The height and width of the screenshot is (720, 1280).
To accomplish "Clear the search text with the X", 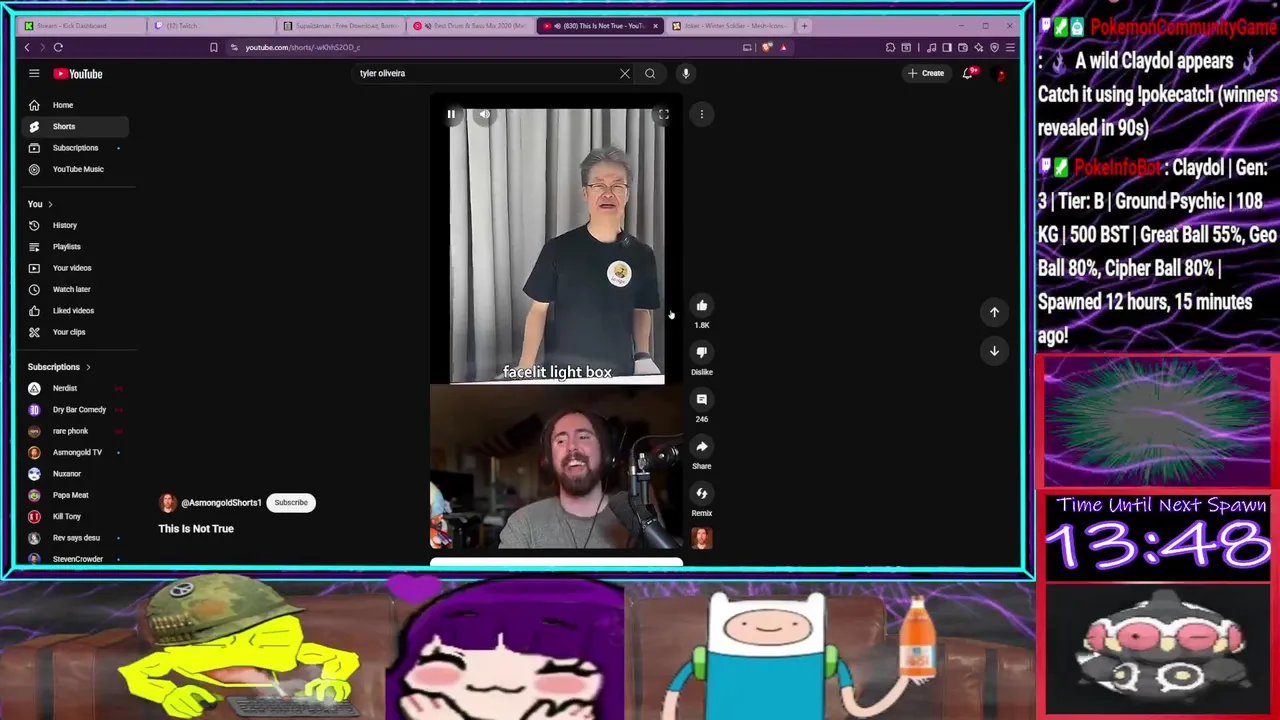I will pyautogui.click(x=625, y=73).
